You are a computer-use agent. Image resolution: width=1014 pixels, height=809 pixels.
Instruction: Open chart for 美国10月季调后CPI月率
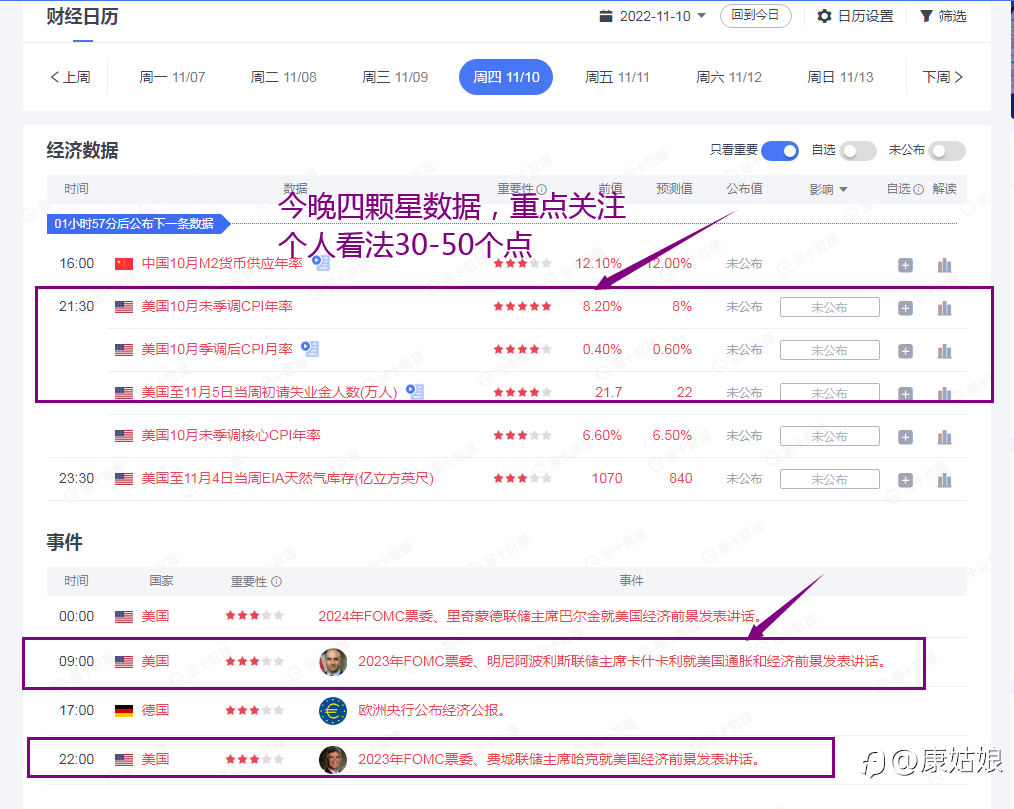(x=944, y=351)
